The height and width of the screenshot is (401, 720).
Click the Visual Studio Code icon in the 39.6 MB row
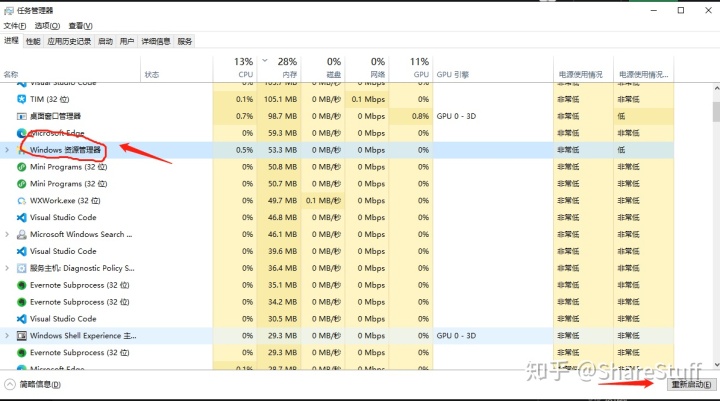point(22,251)
